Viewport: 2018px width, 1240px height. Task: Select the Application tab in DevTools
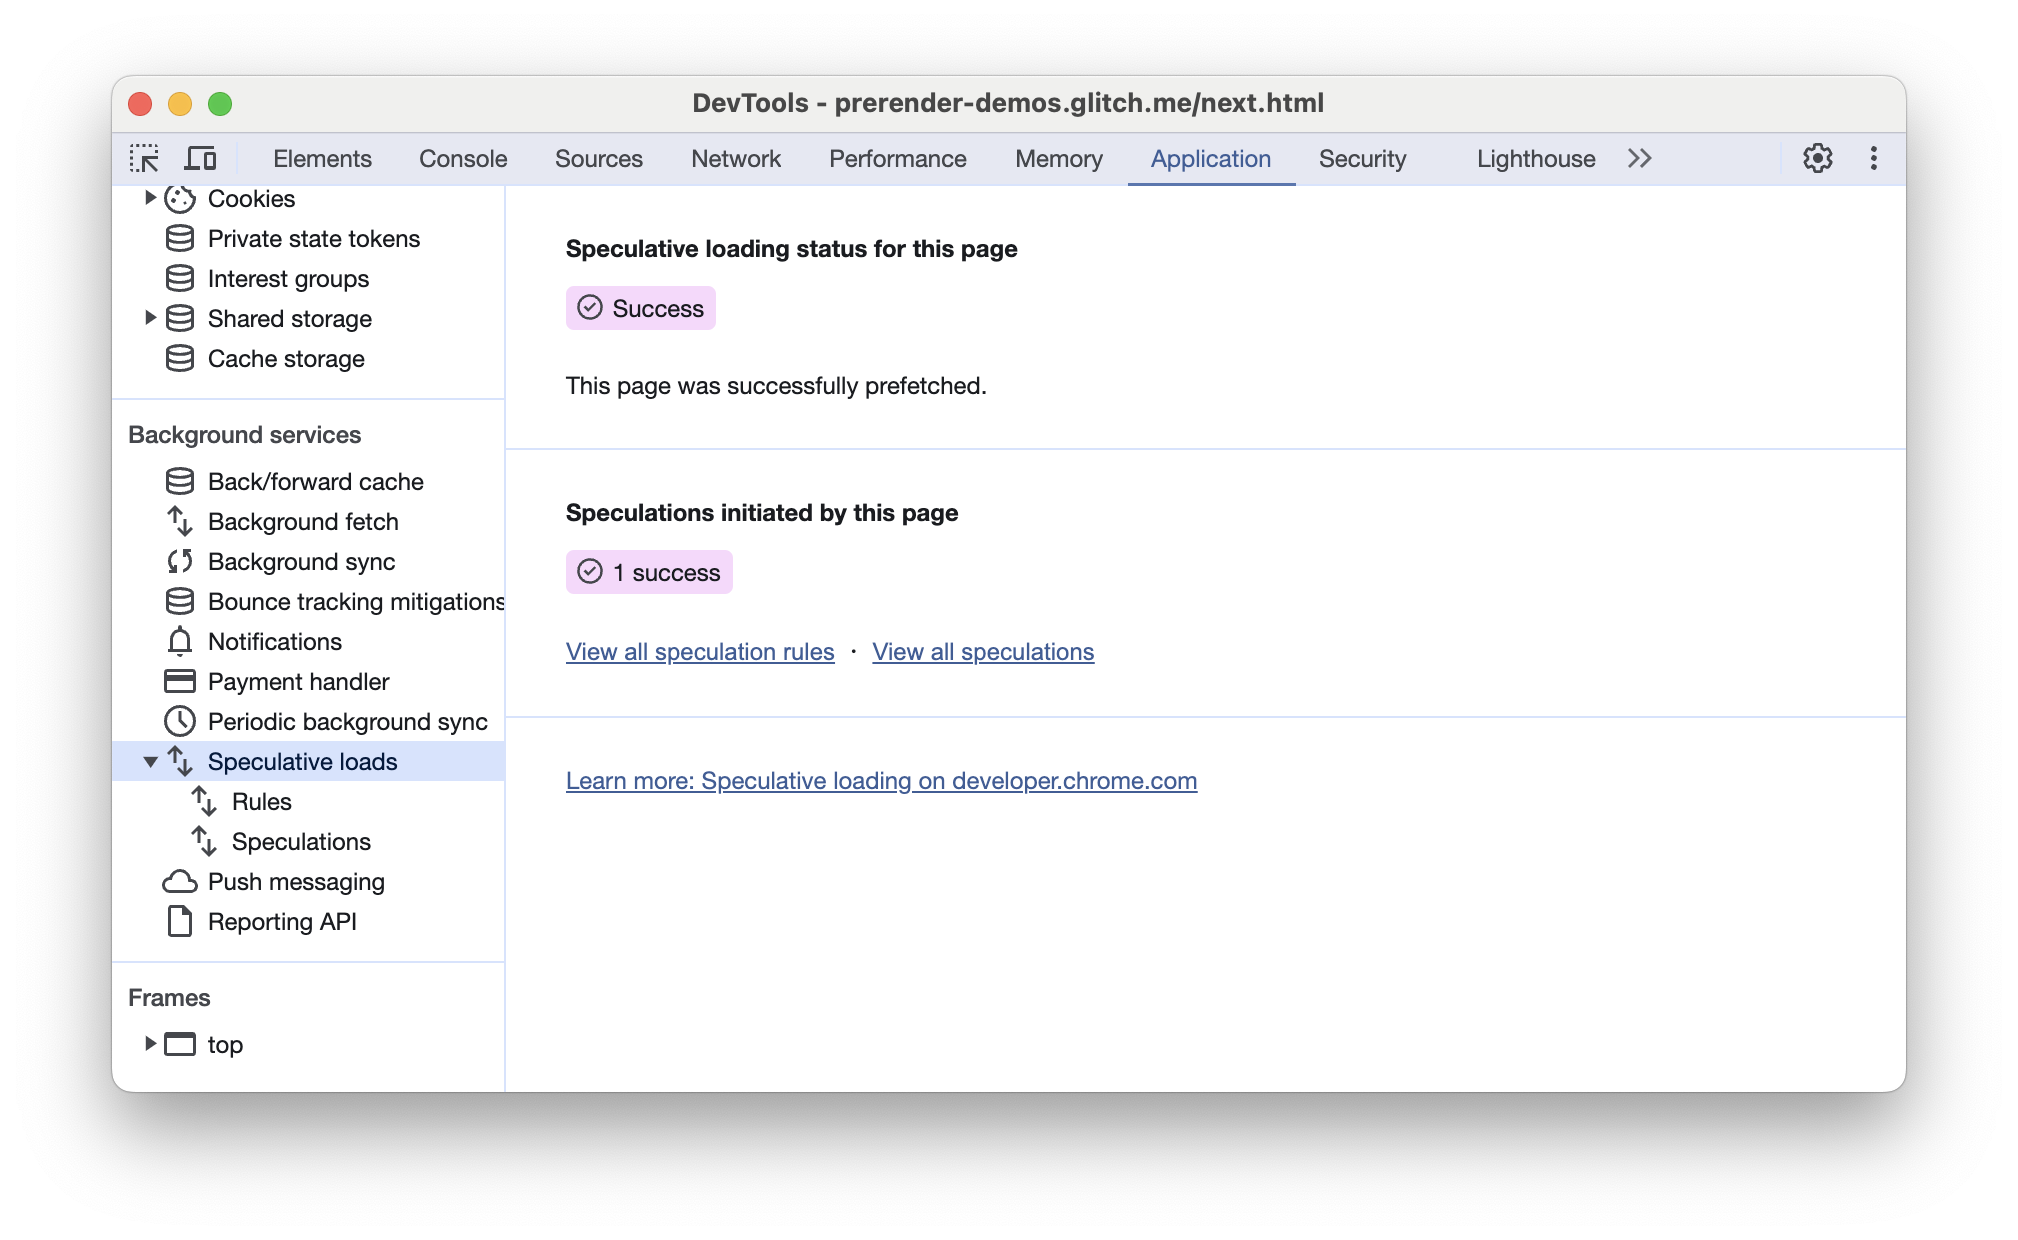click(x=1209, y=159)
